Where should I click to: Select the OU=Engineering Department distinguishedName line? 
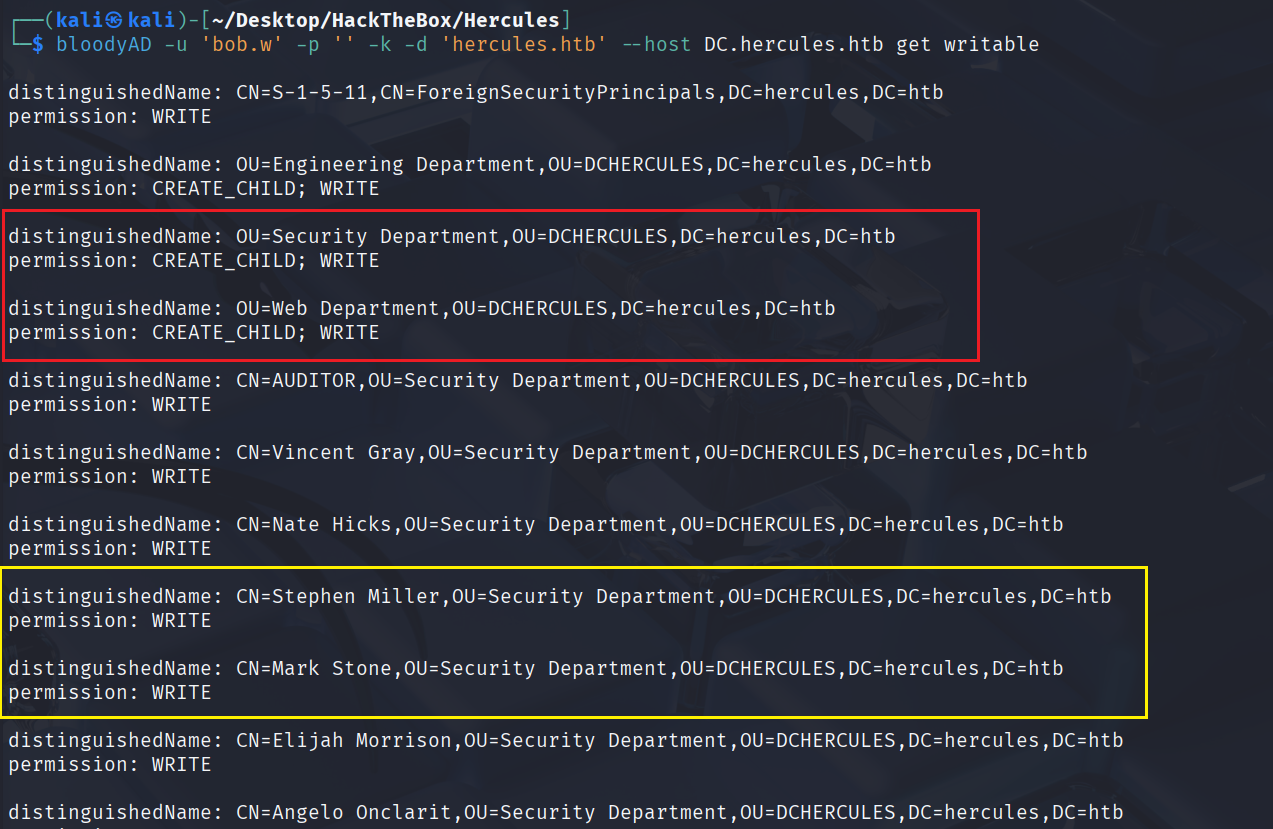[470, 165]
